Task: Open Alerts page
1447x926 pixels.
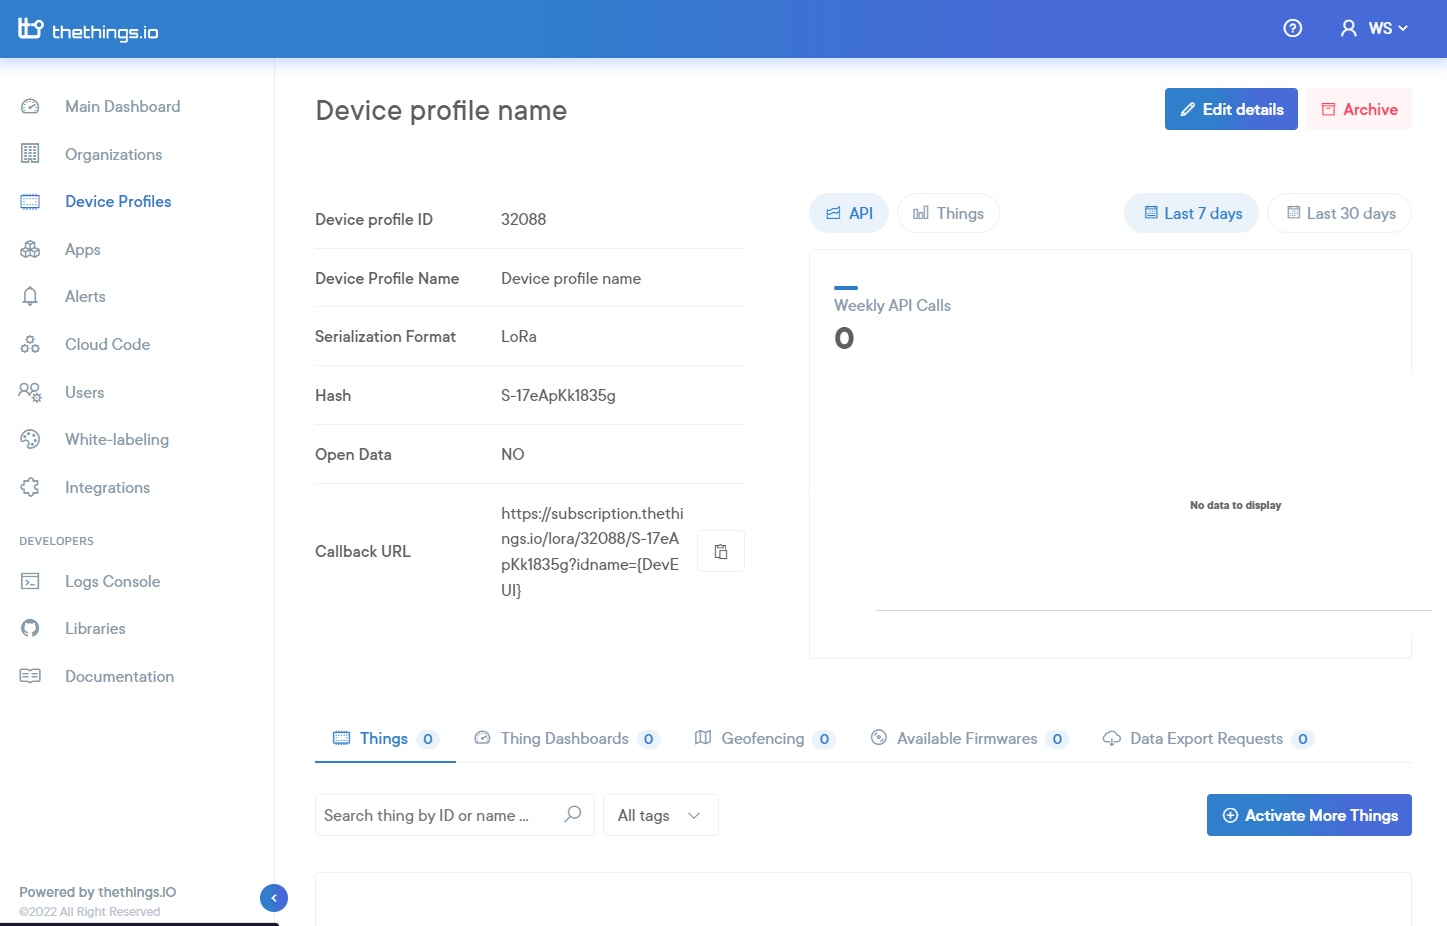Action: [x=85, y=296]
